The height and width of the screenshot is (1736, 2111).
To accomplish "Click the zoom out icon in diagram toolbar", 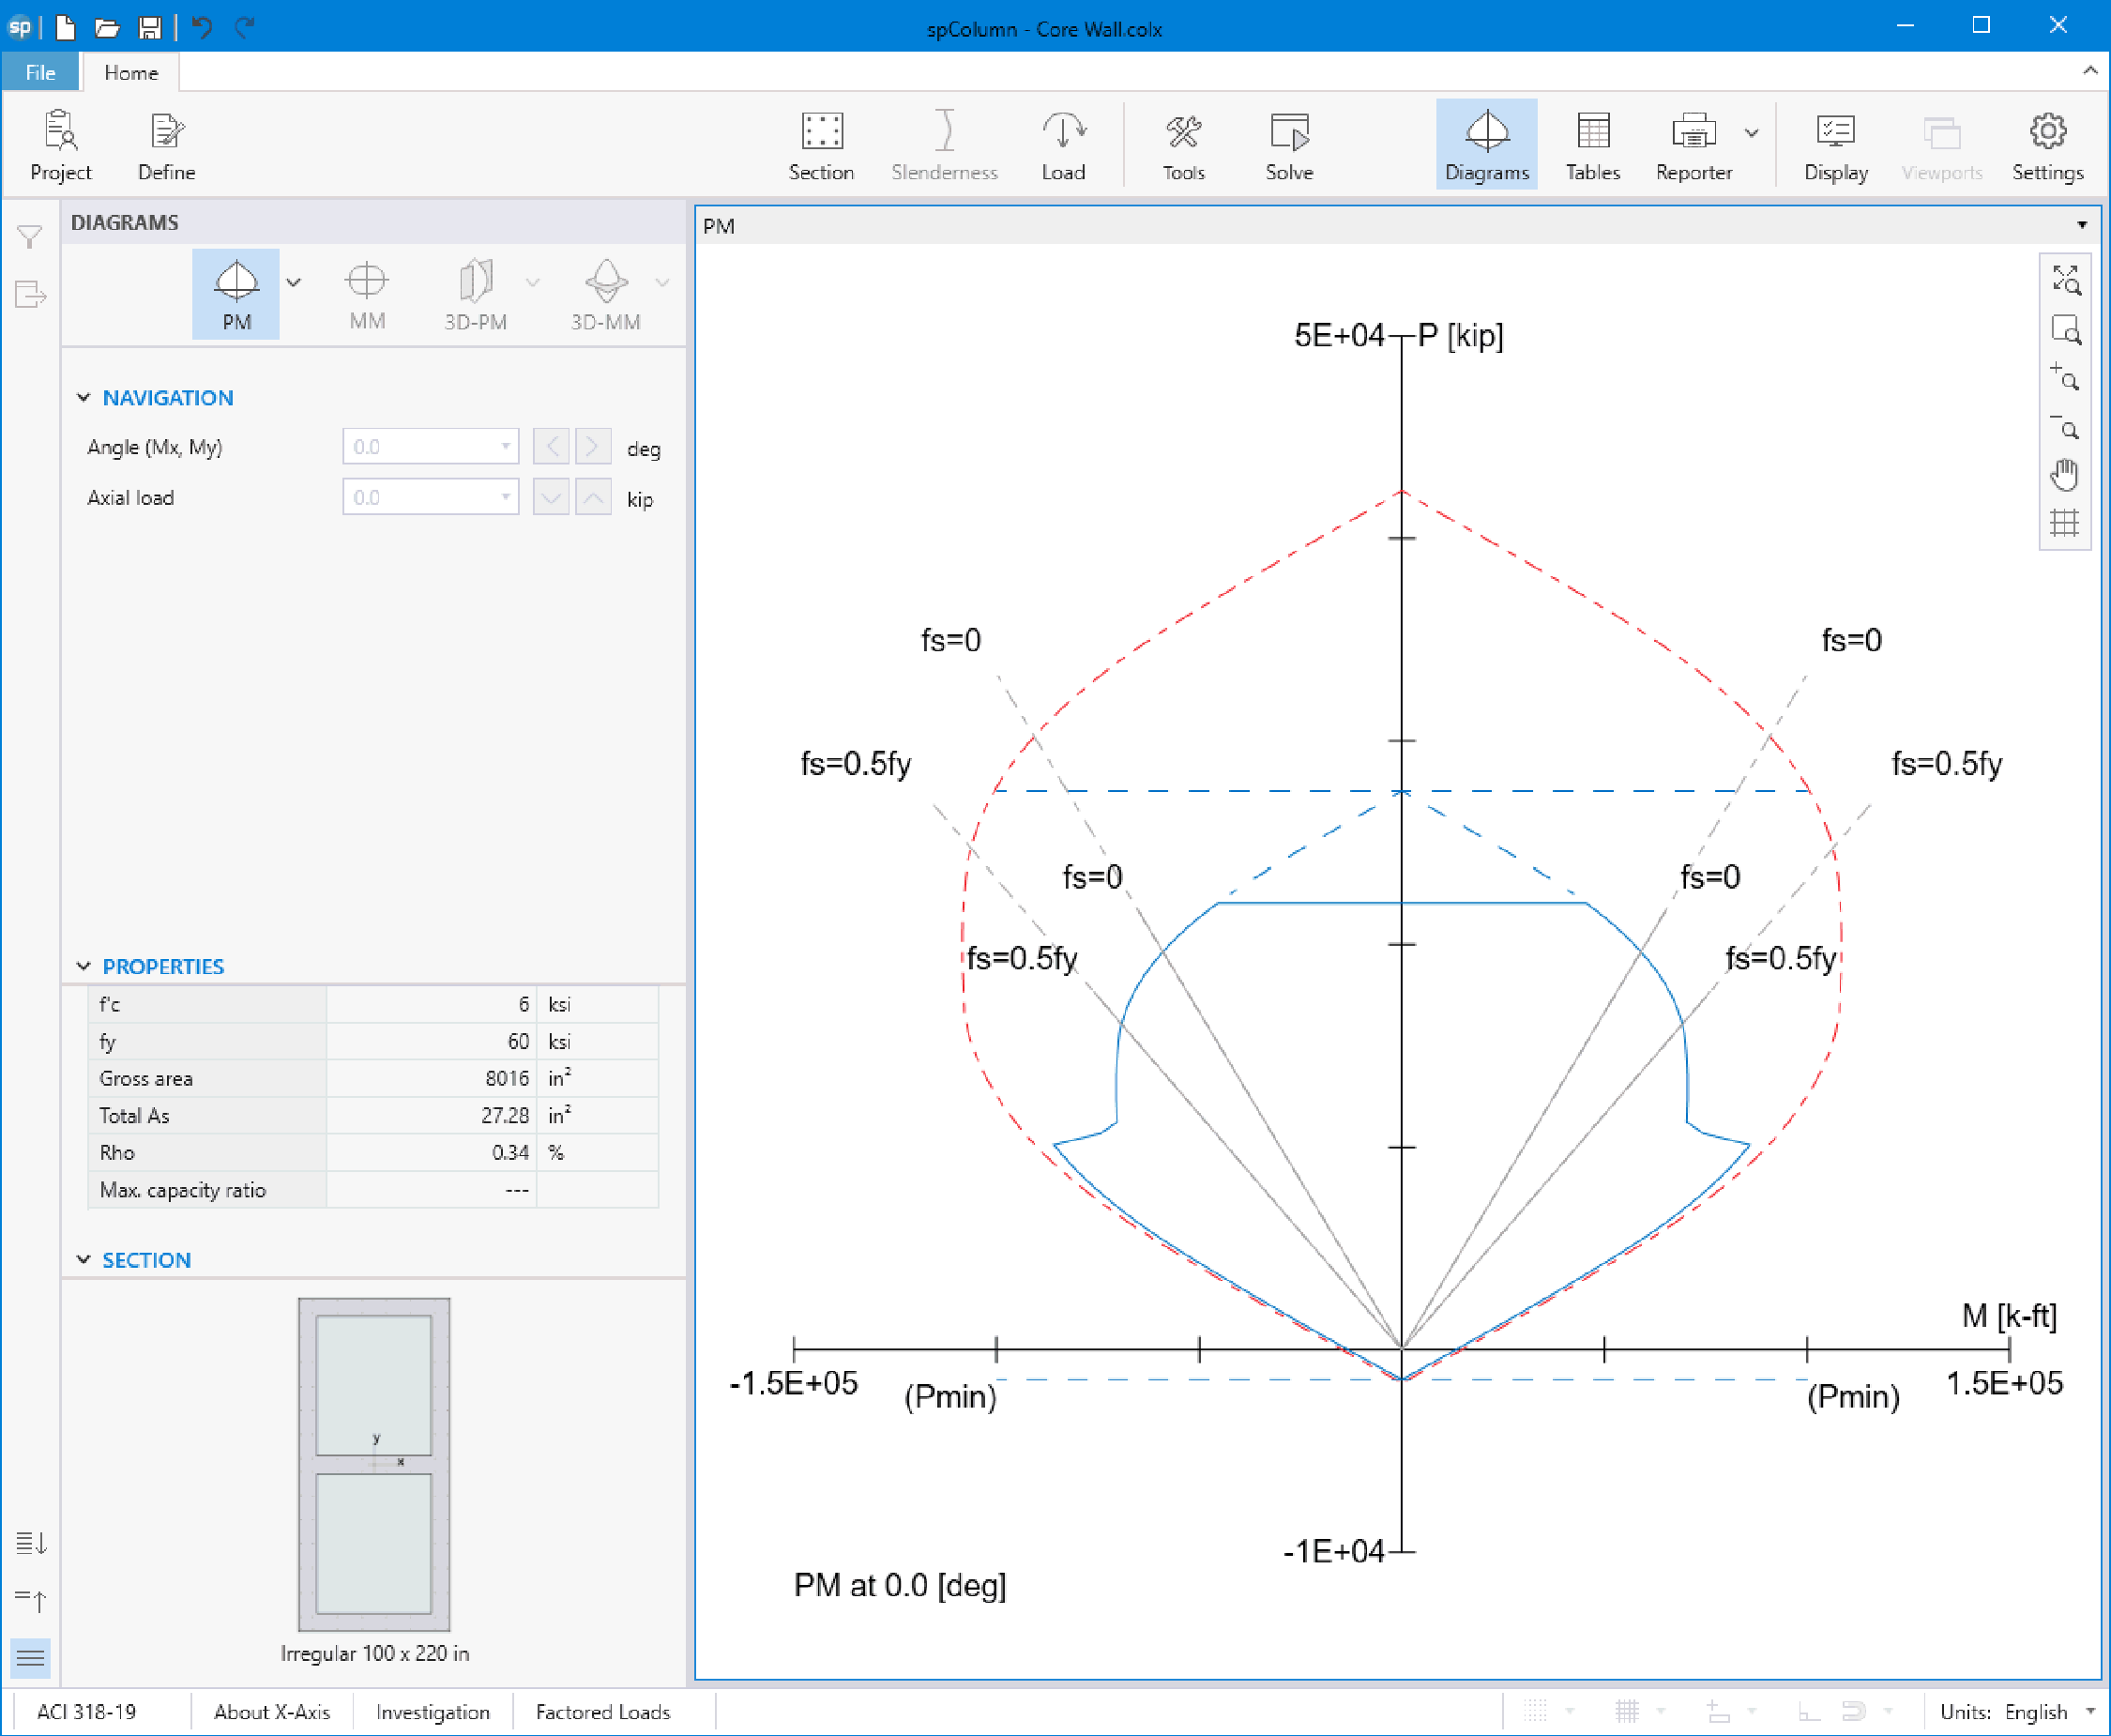I will point(2065,427).
